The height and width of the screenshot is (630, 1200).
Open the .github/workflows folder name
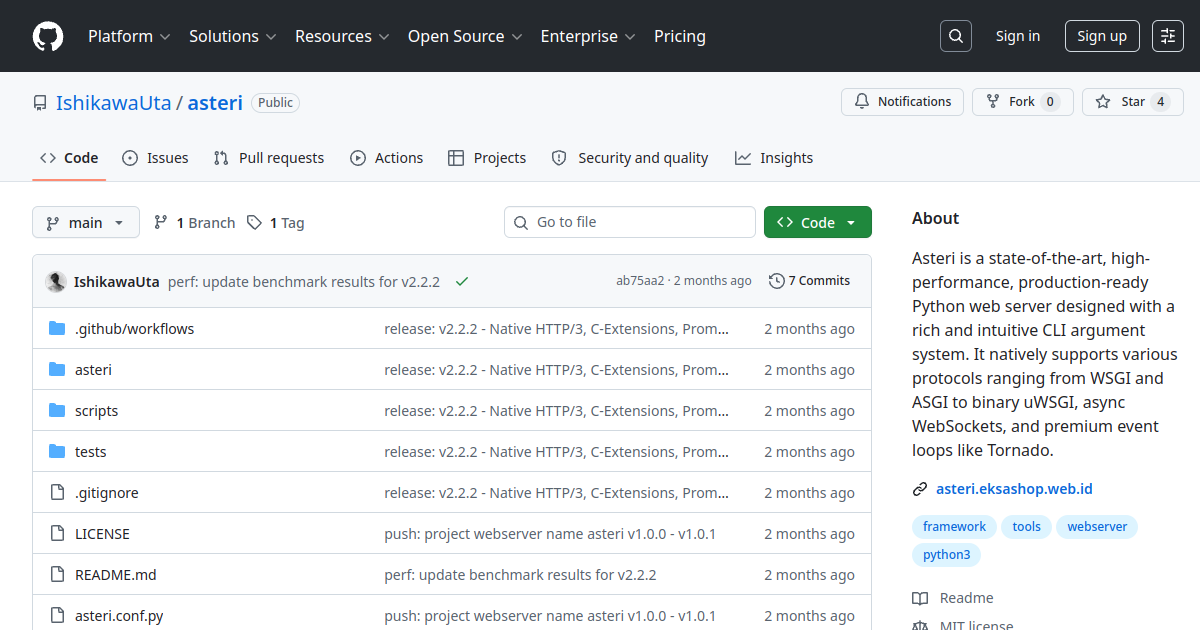pyautogui.click(x=135, y=329)
